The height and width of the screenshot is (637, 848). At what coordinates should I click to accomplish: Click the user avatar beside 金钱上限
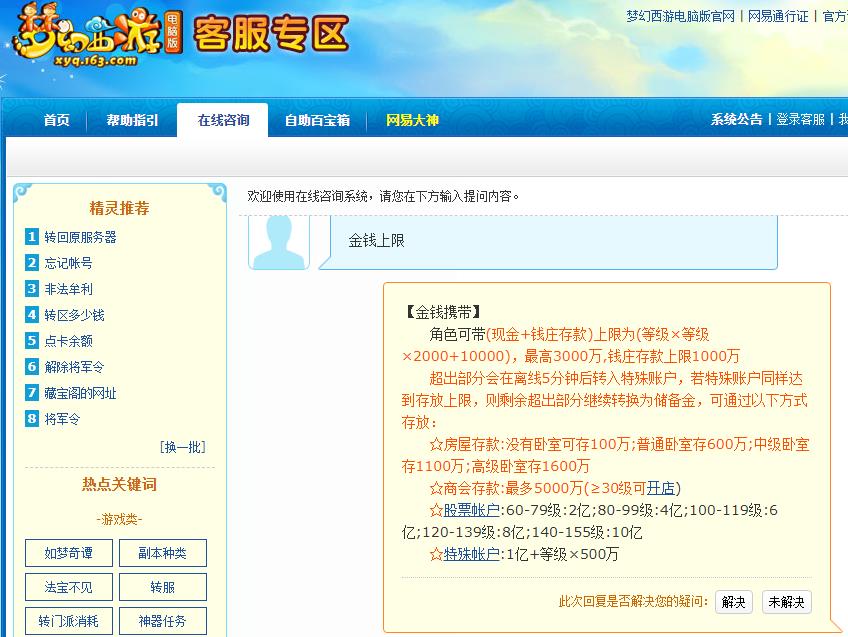click(x=279, y=242)
